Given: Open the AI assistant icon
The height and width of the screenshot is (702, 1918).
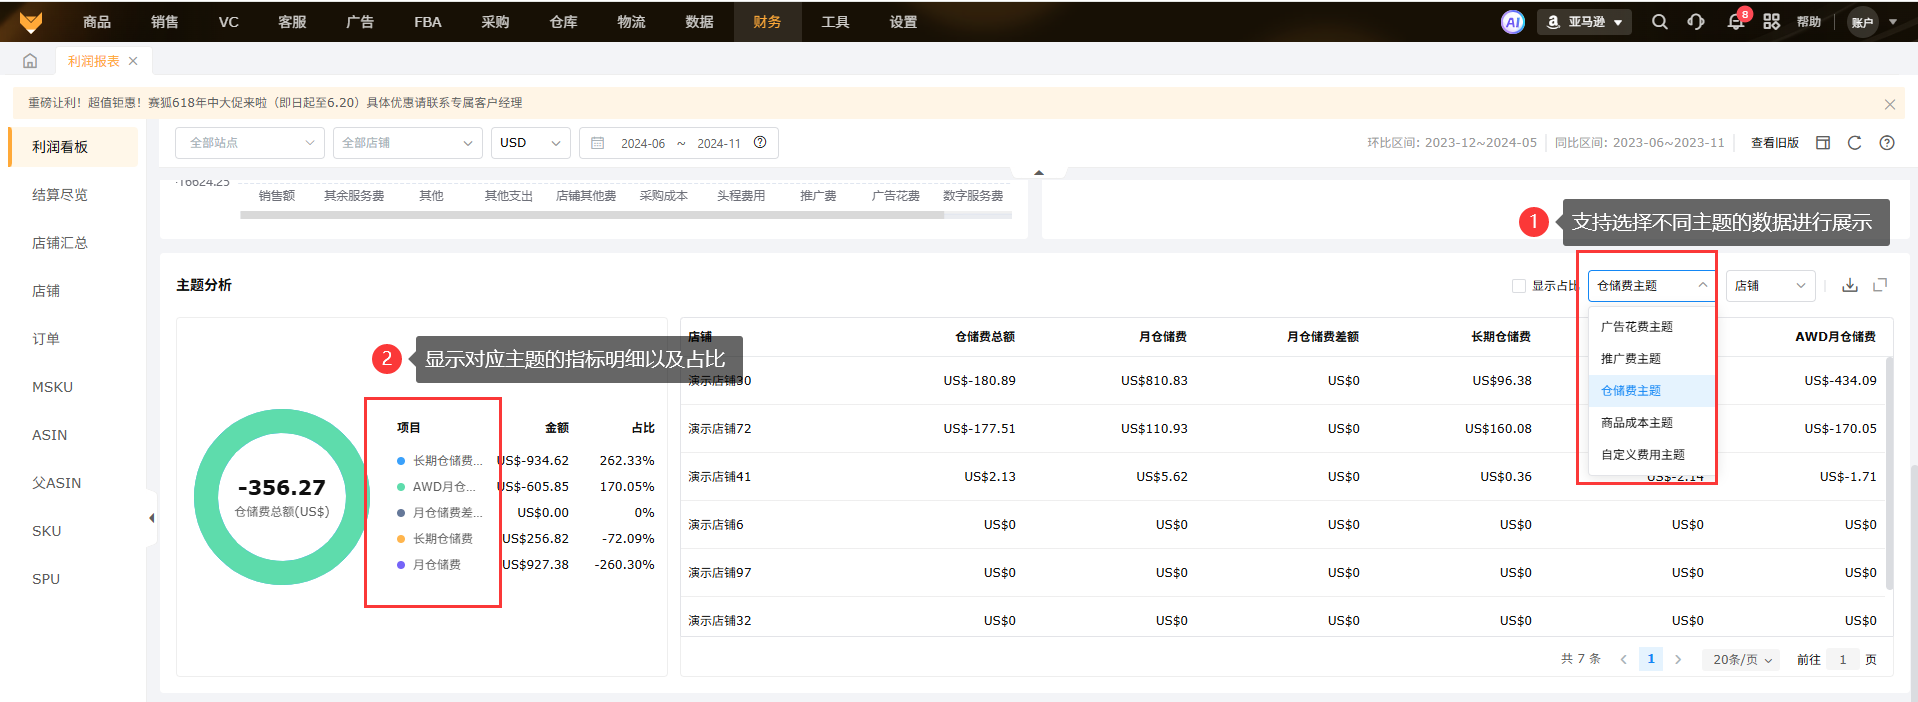Looking at the screenshot, I should coord(1512,22).
